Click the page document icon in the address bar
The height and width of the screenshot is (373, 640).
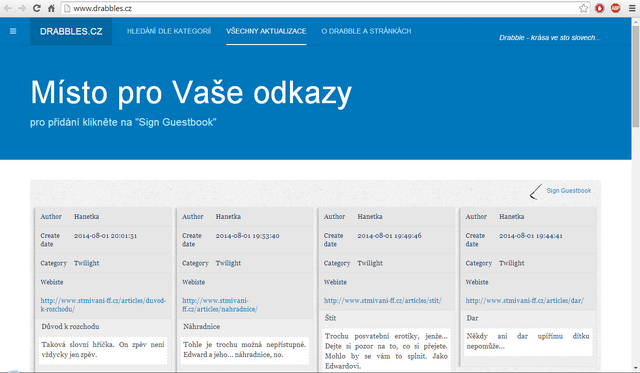67,8
